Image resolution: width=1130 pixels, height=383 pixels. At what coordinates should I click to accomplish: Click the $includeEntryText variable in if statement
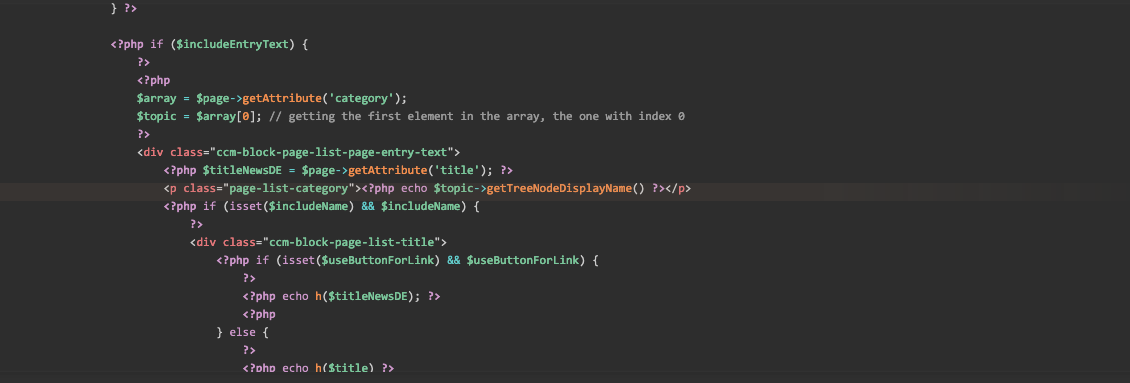point(232,44)
